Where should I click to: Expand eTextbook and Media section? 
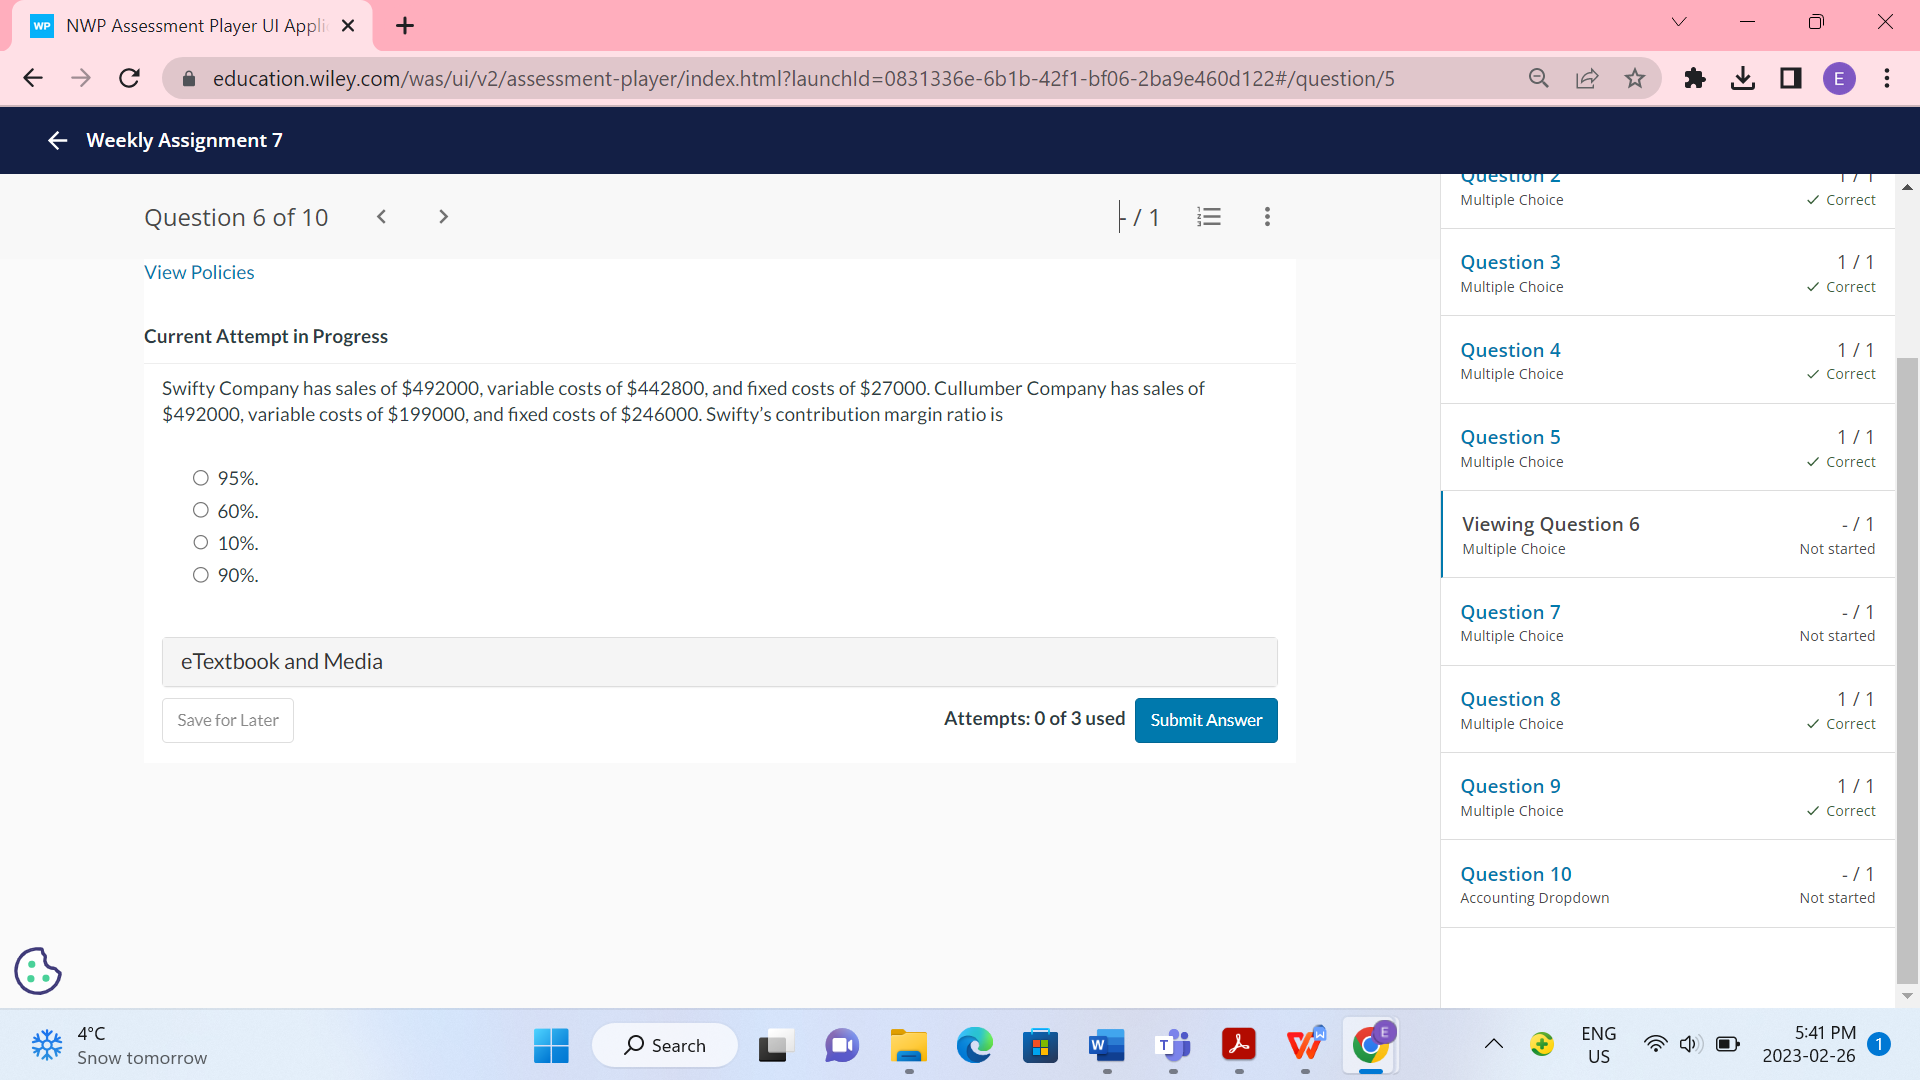click(x=719, y=662)
